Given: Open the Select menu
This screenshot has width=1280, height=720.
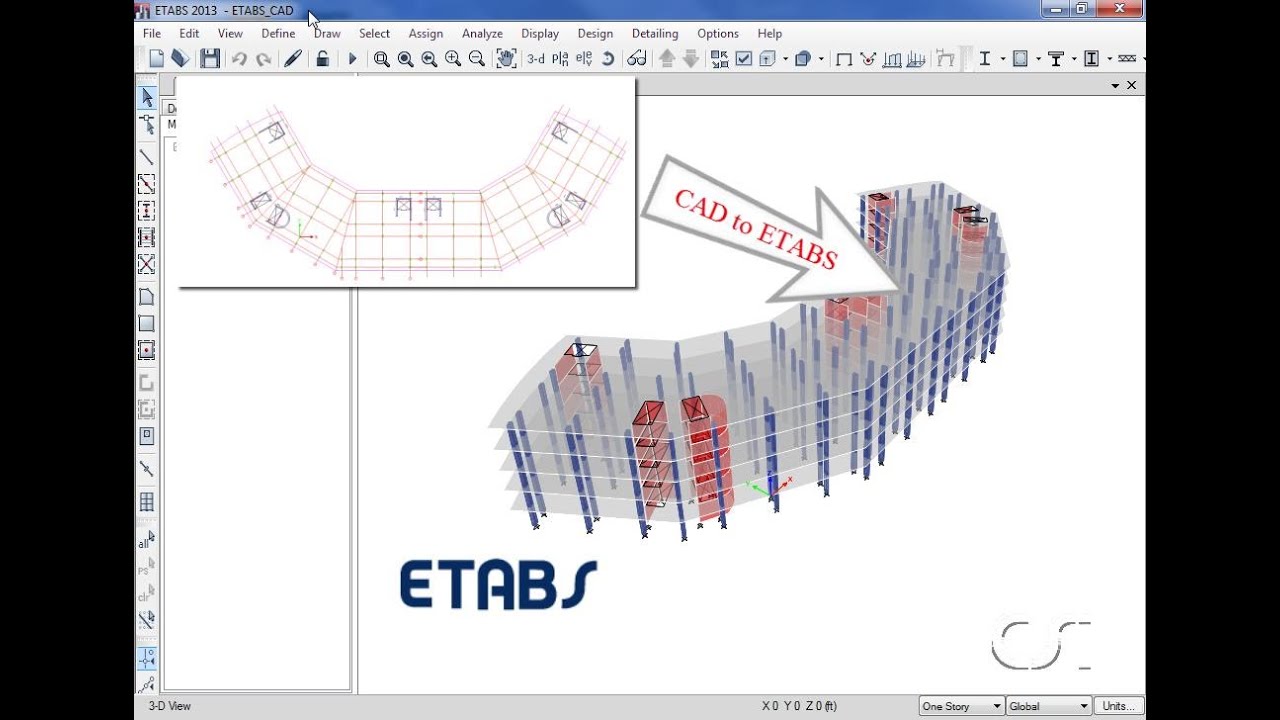Looking at the screenshot, I should pyautogui.click(x=374, y=33).
